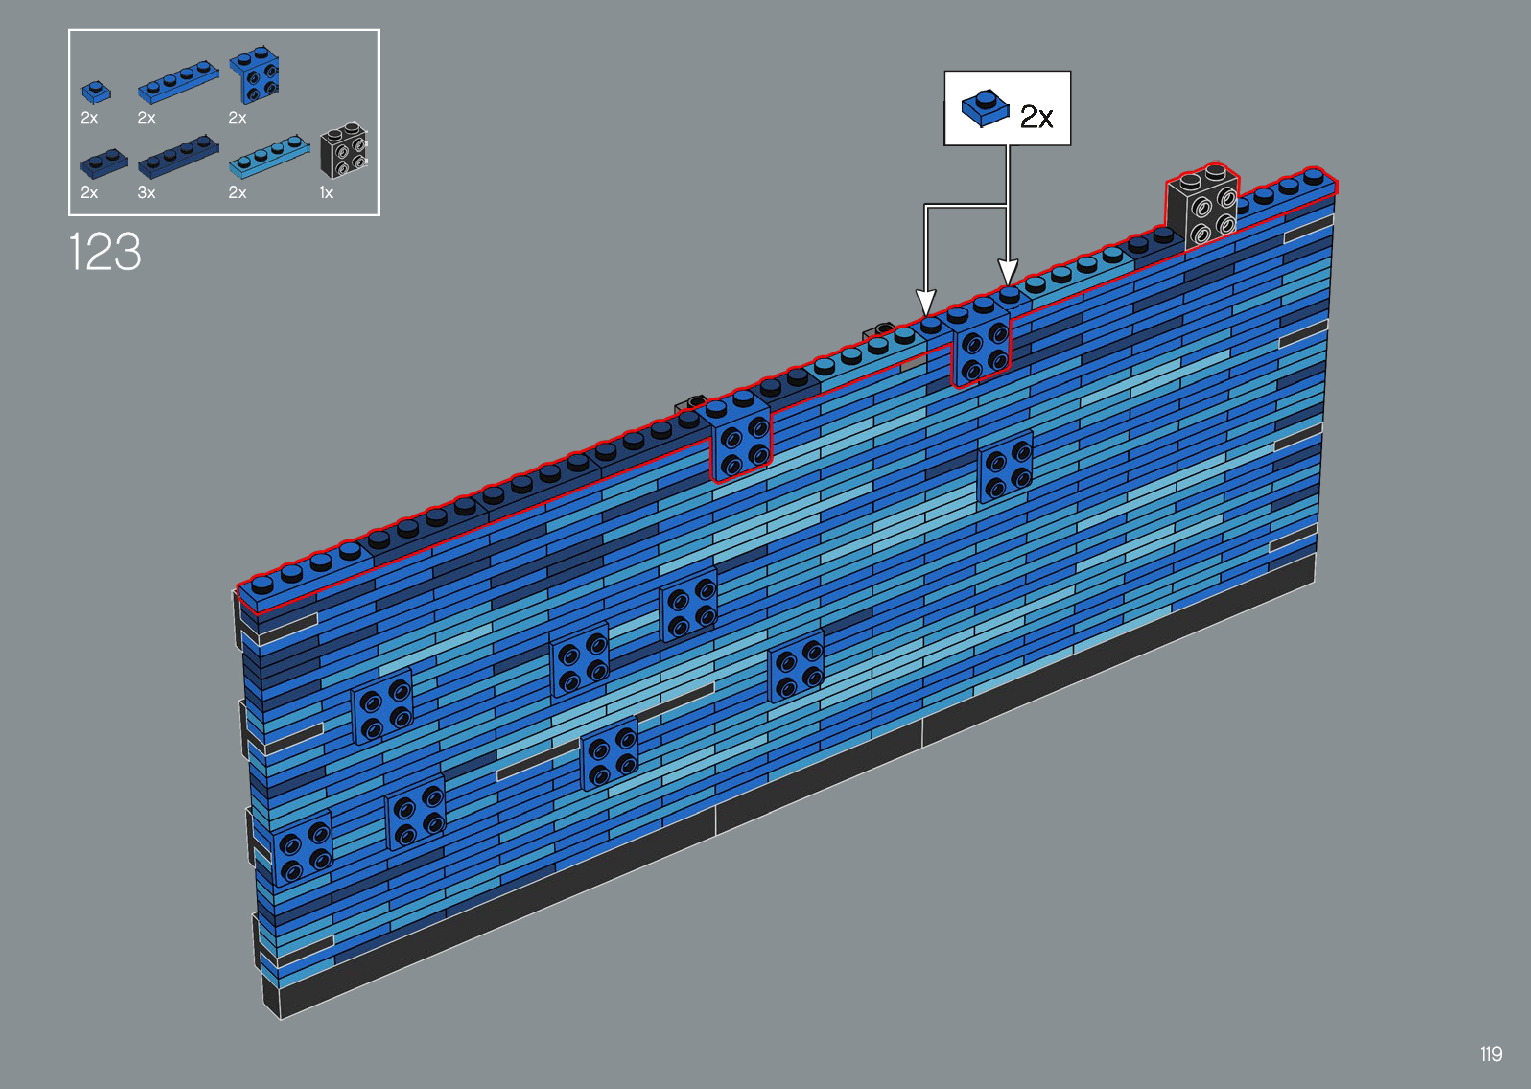Click the blue 1x1 plate in parts list
Viewport: 1531px width, 1089px height.
95,92
